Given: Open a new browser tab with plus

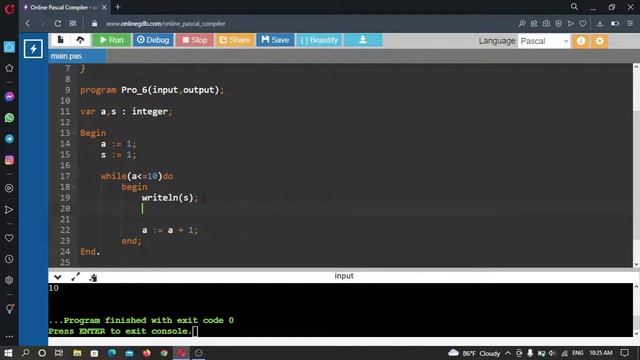Looking at the screenshot, I should tap(118, 7).
